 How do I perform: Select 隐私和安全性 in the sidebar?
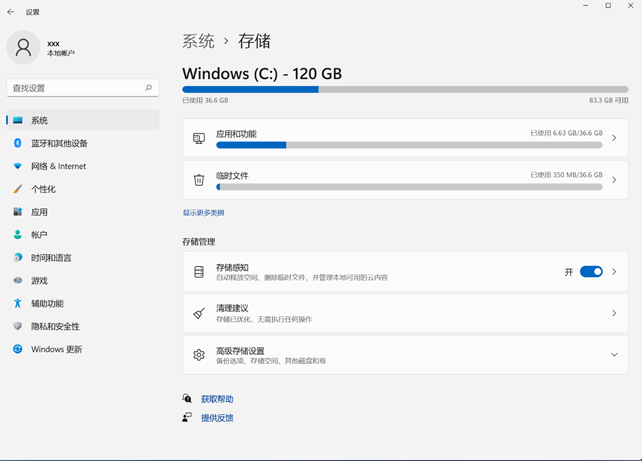coord(55,326)
